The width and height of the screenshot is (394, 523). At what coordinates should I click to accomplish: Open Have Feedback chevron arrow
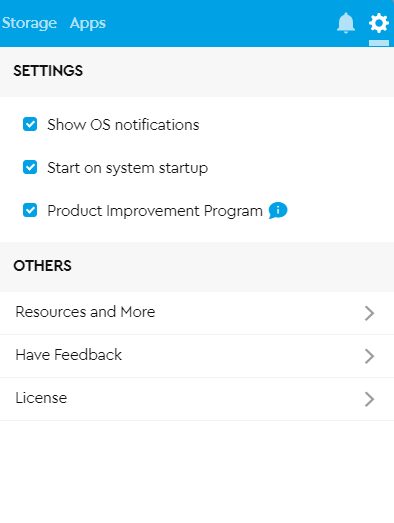click(x=369, y=356)
